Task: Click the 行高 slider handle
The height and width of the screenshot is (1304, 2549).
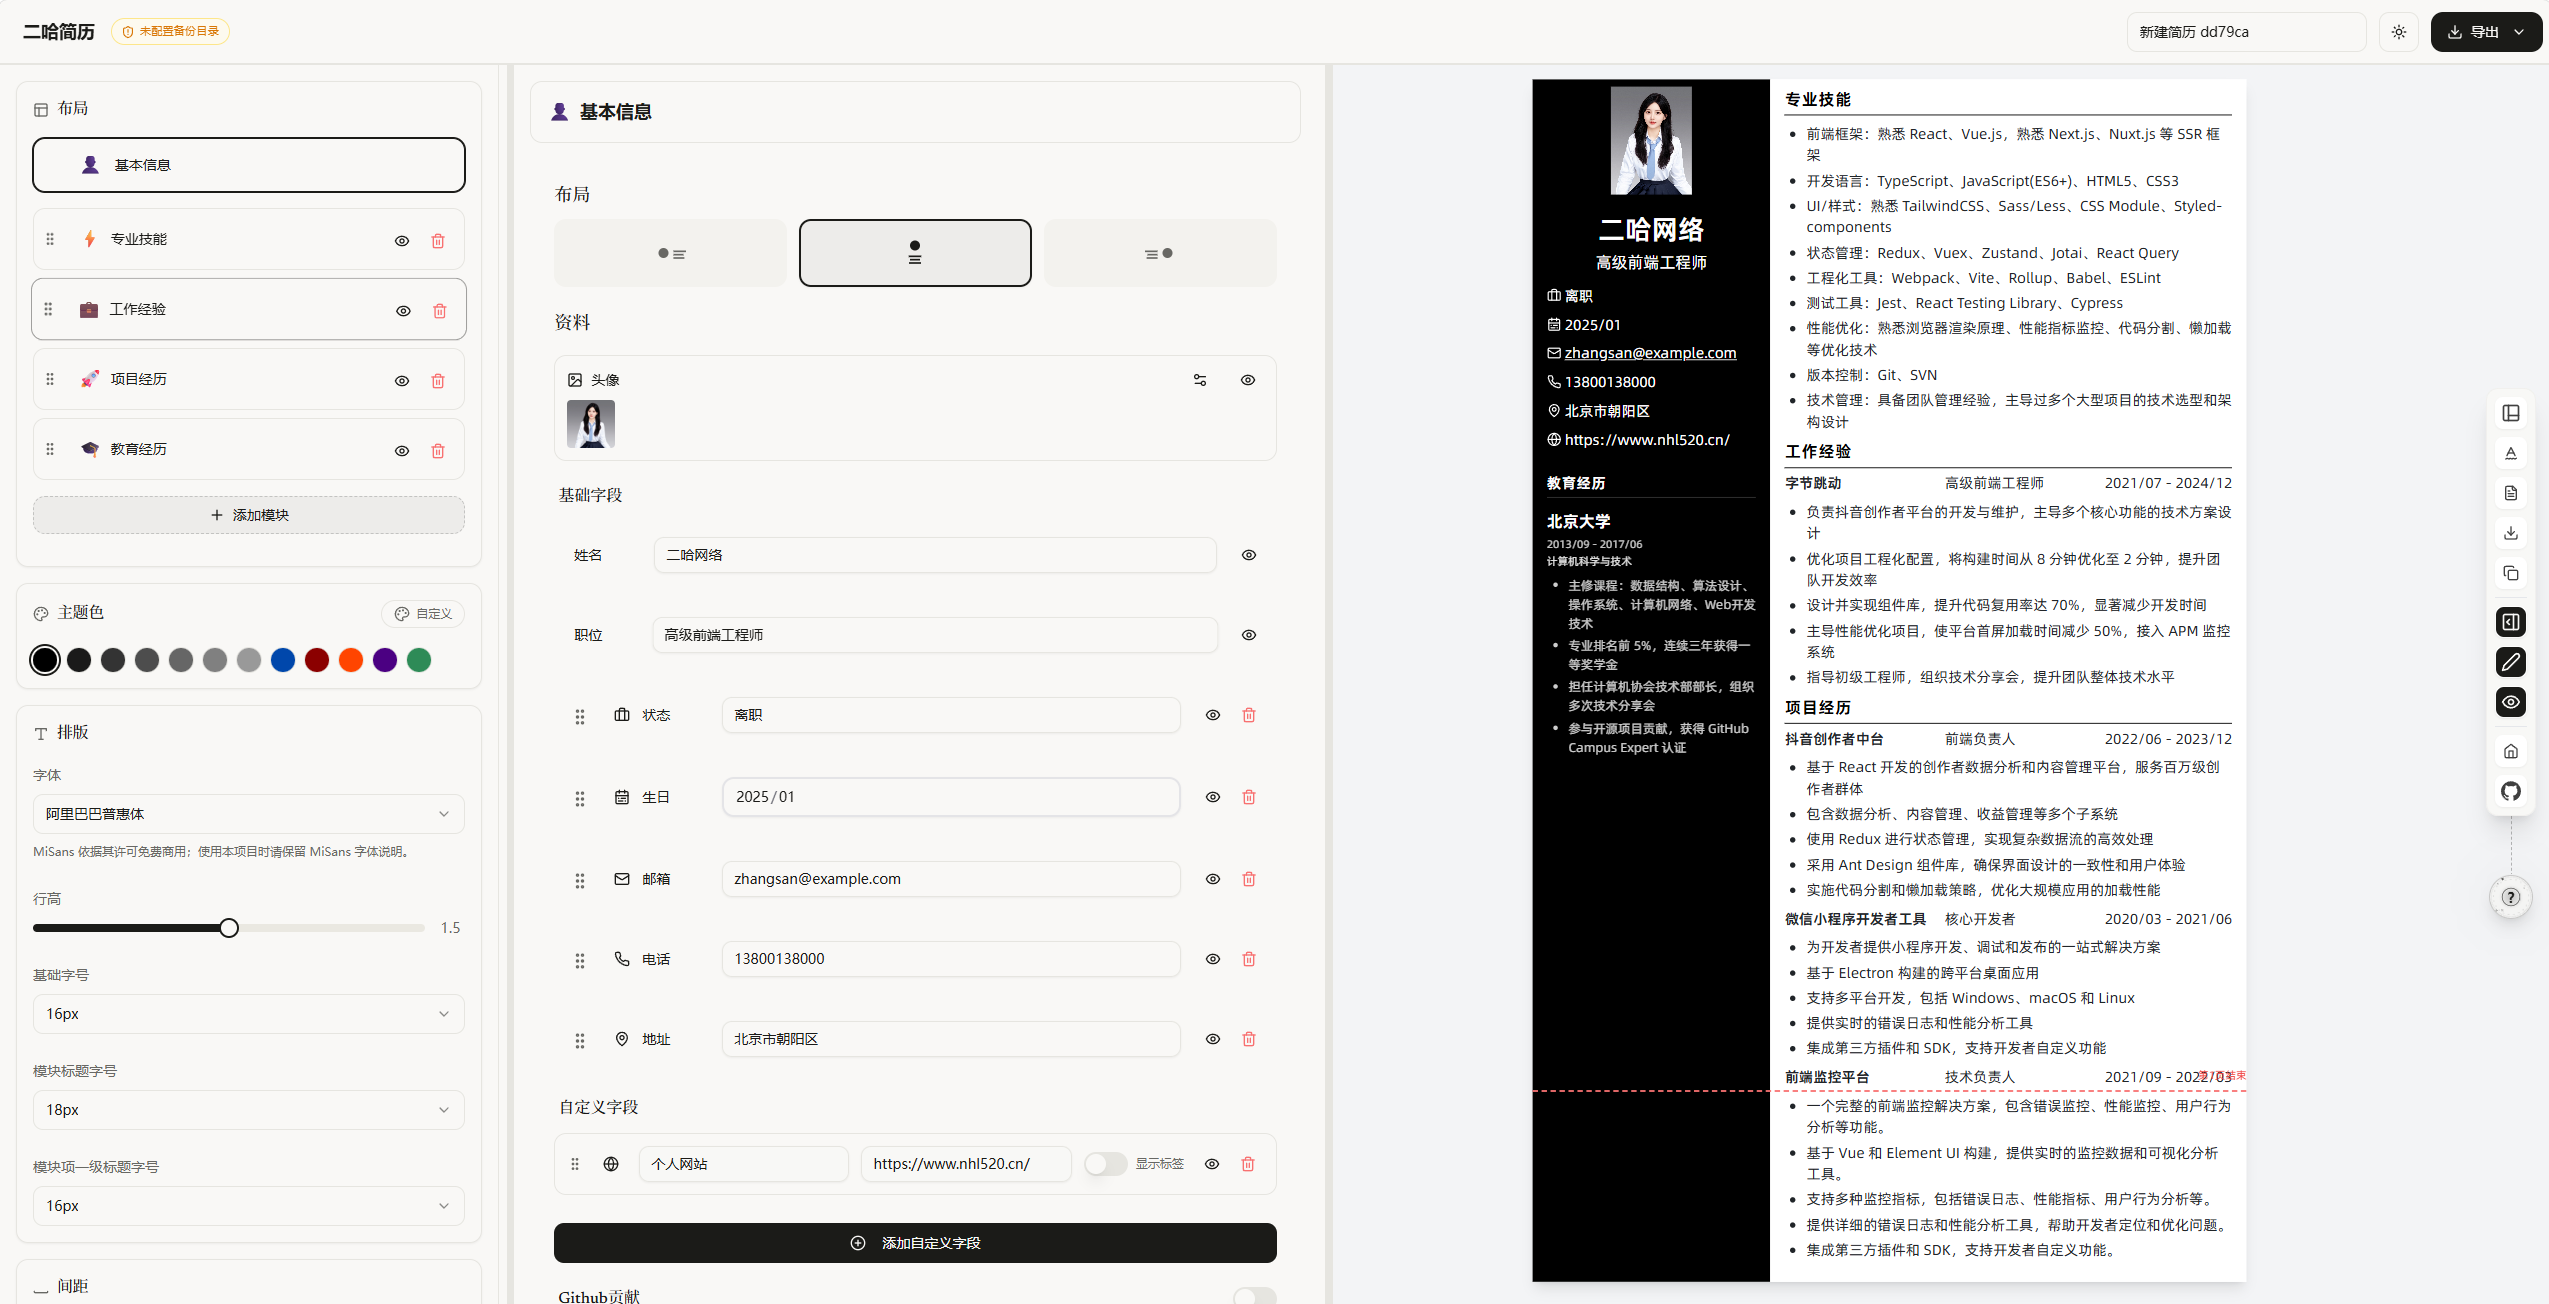Action: point(229,928)
